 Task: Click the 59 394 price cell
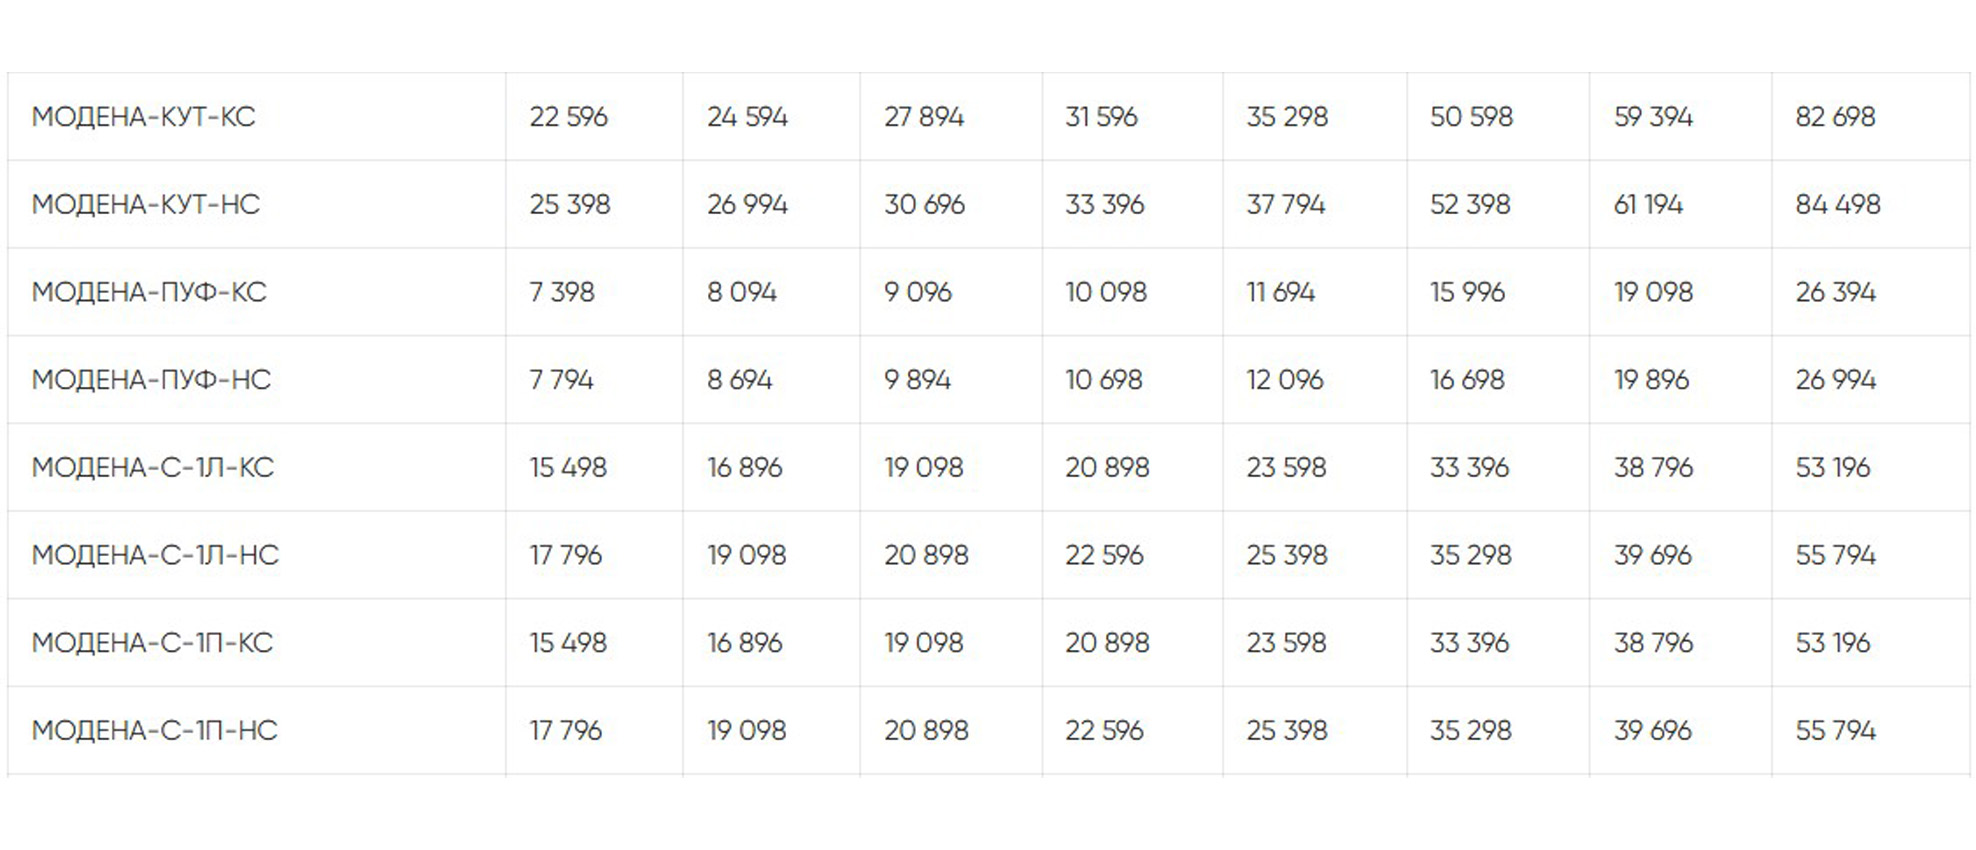pyautogui.click(x=1653, y=117)
